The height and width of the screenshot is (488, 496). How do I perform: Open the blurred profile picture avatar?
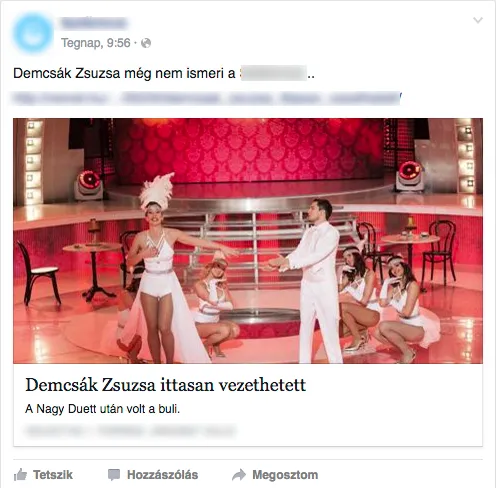(33, 33)
